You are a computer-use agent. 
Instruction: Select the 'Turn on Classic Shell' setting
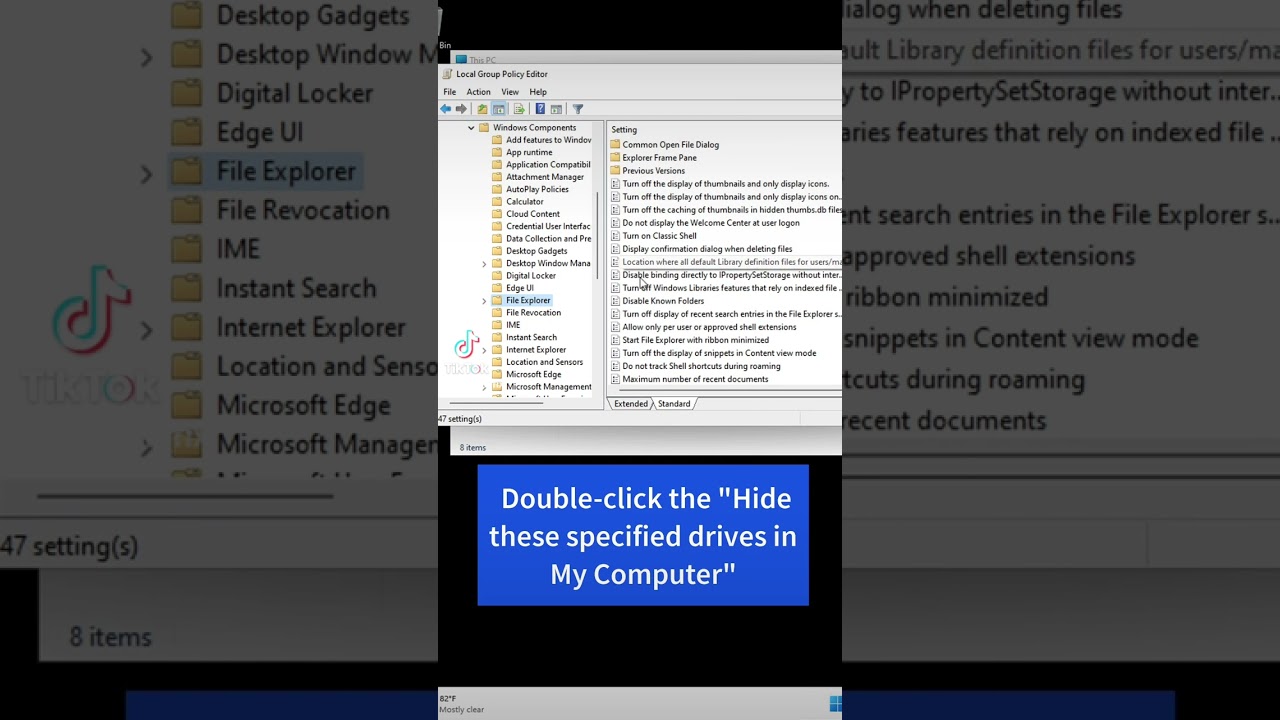[x=654, y=236]
